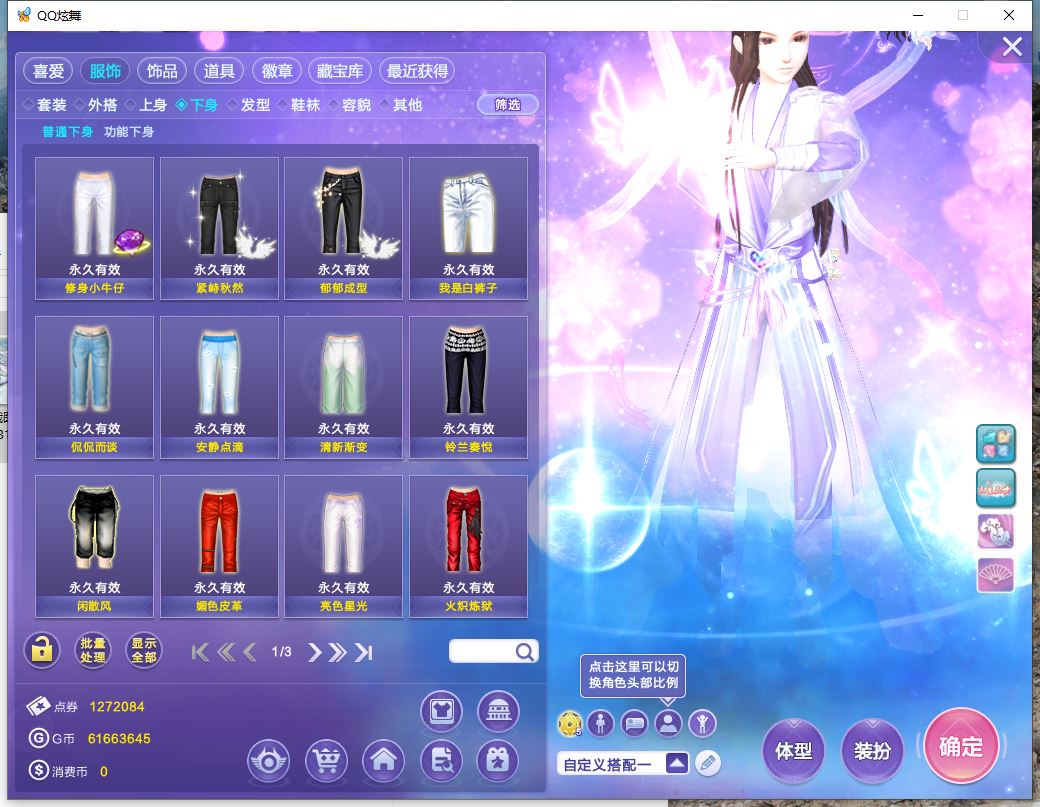Screen dimensions: 1040x807
Task: Select the 套装 category radio
Action: pos(46,105)
